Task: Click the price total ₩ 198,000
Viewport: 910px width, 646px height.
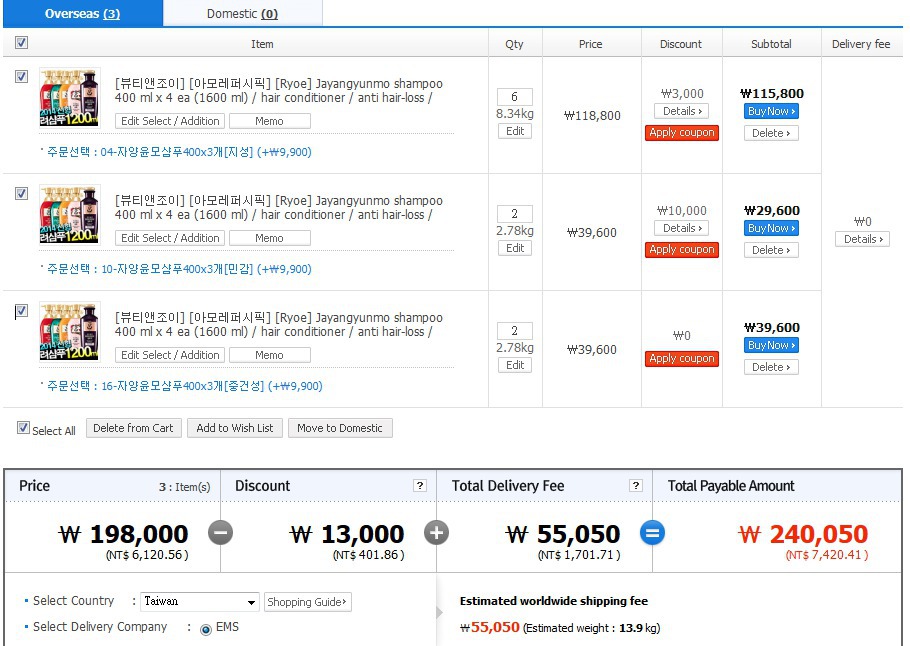Action: click(x=124, y=534)
